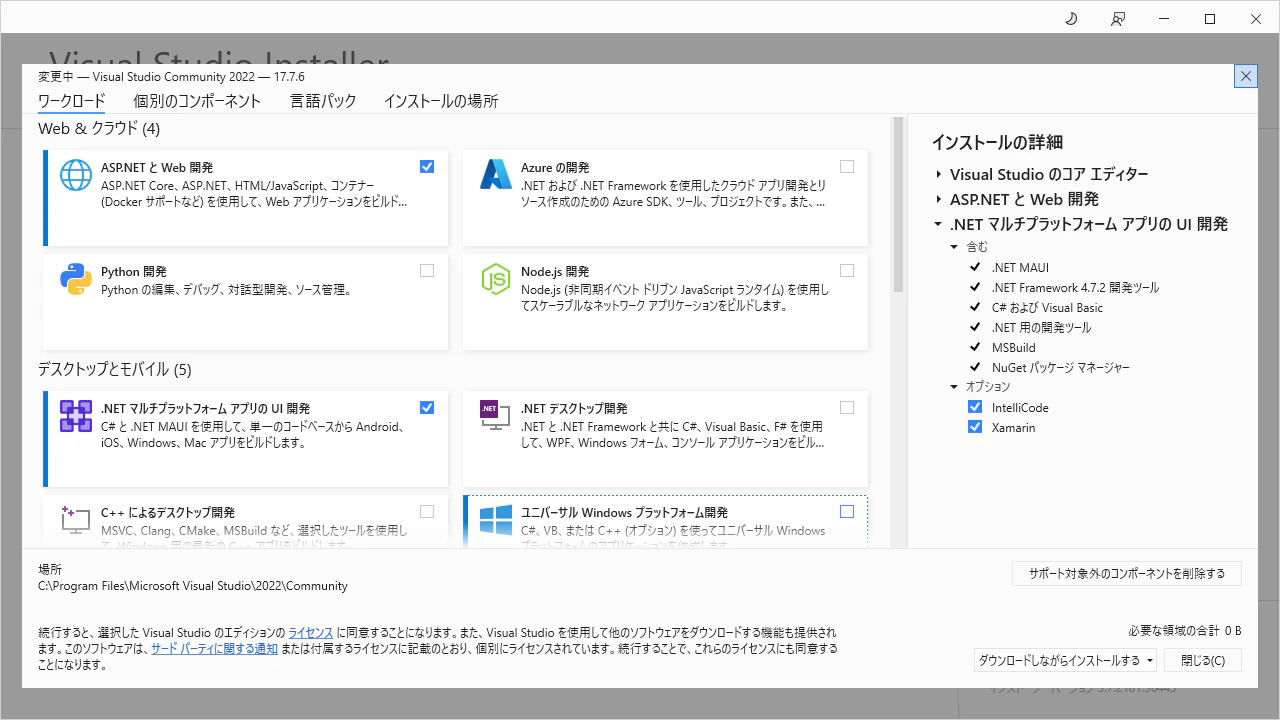Check the ユニバーサル Windows プラットフォーム開発 workload

tap(847, 511)
